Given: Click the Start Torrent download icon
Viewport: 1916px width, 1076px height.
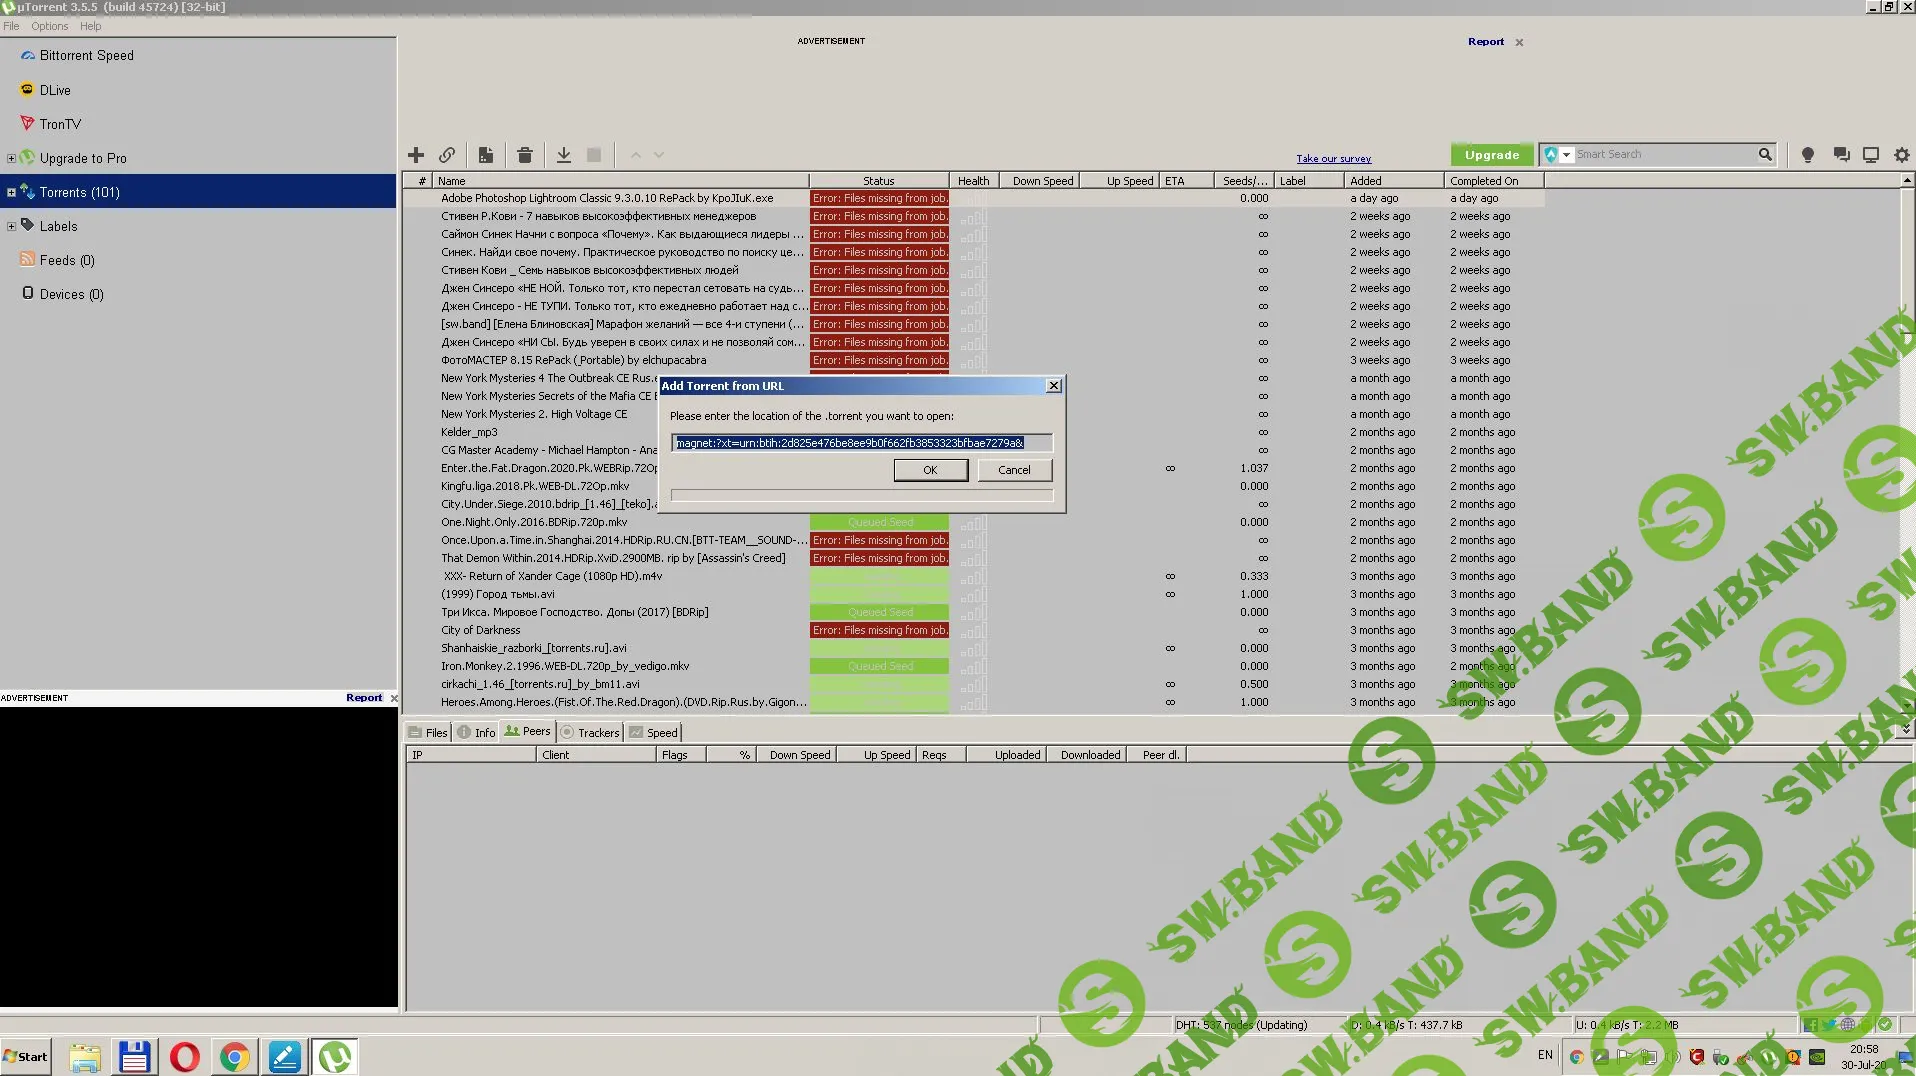Looking at the screenshot, I should [x=564, y=155].
